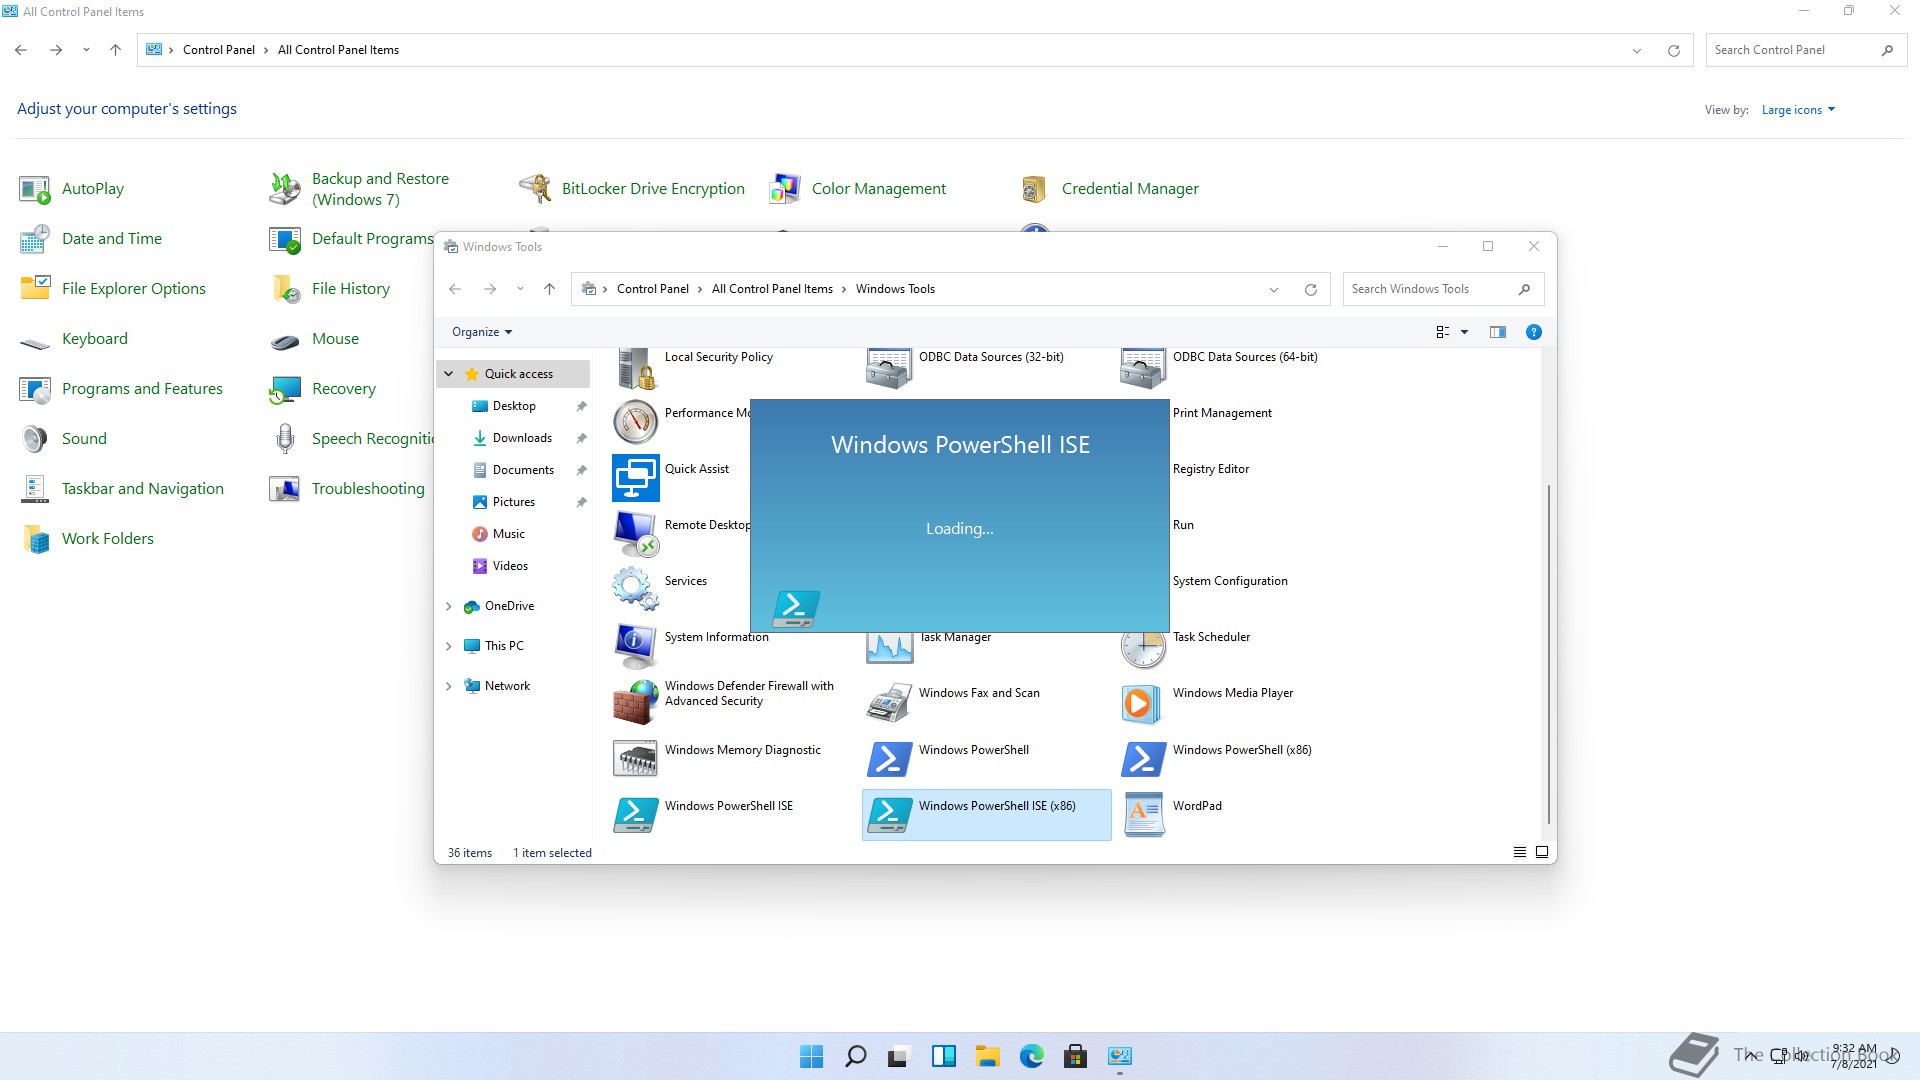Launch Windows PowerShell (x86) icon
Viewport: 1920px width, 1080px height.
pyautogui.click(x=1144, y=759)
